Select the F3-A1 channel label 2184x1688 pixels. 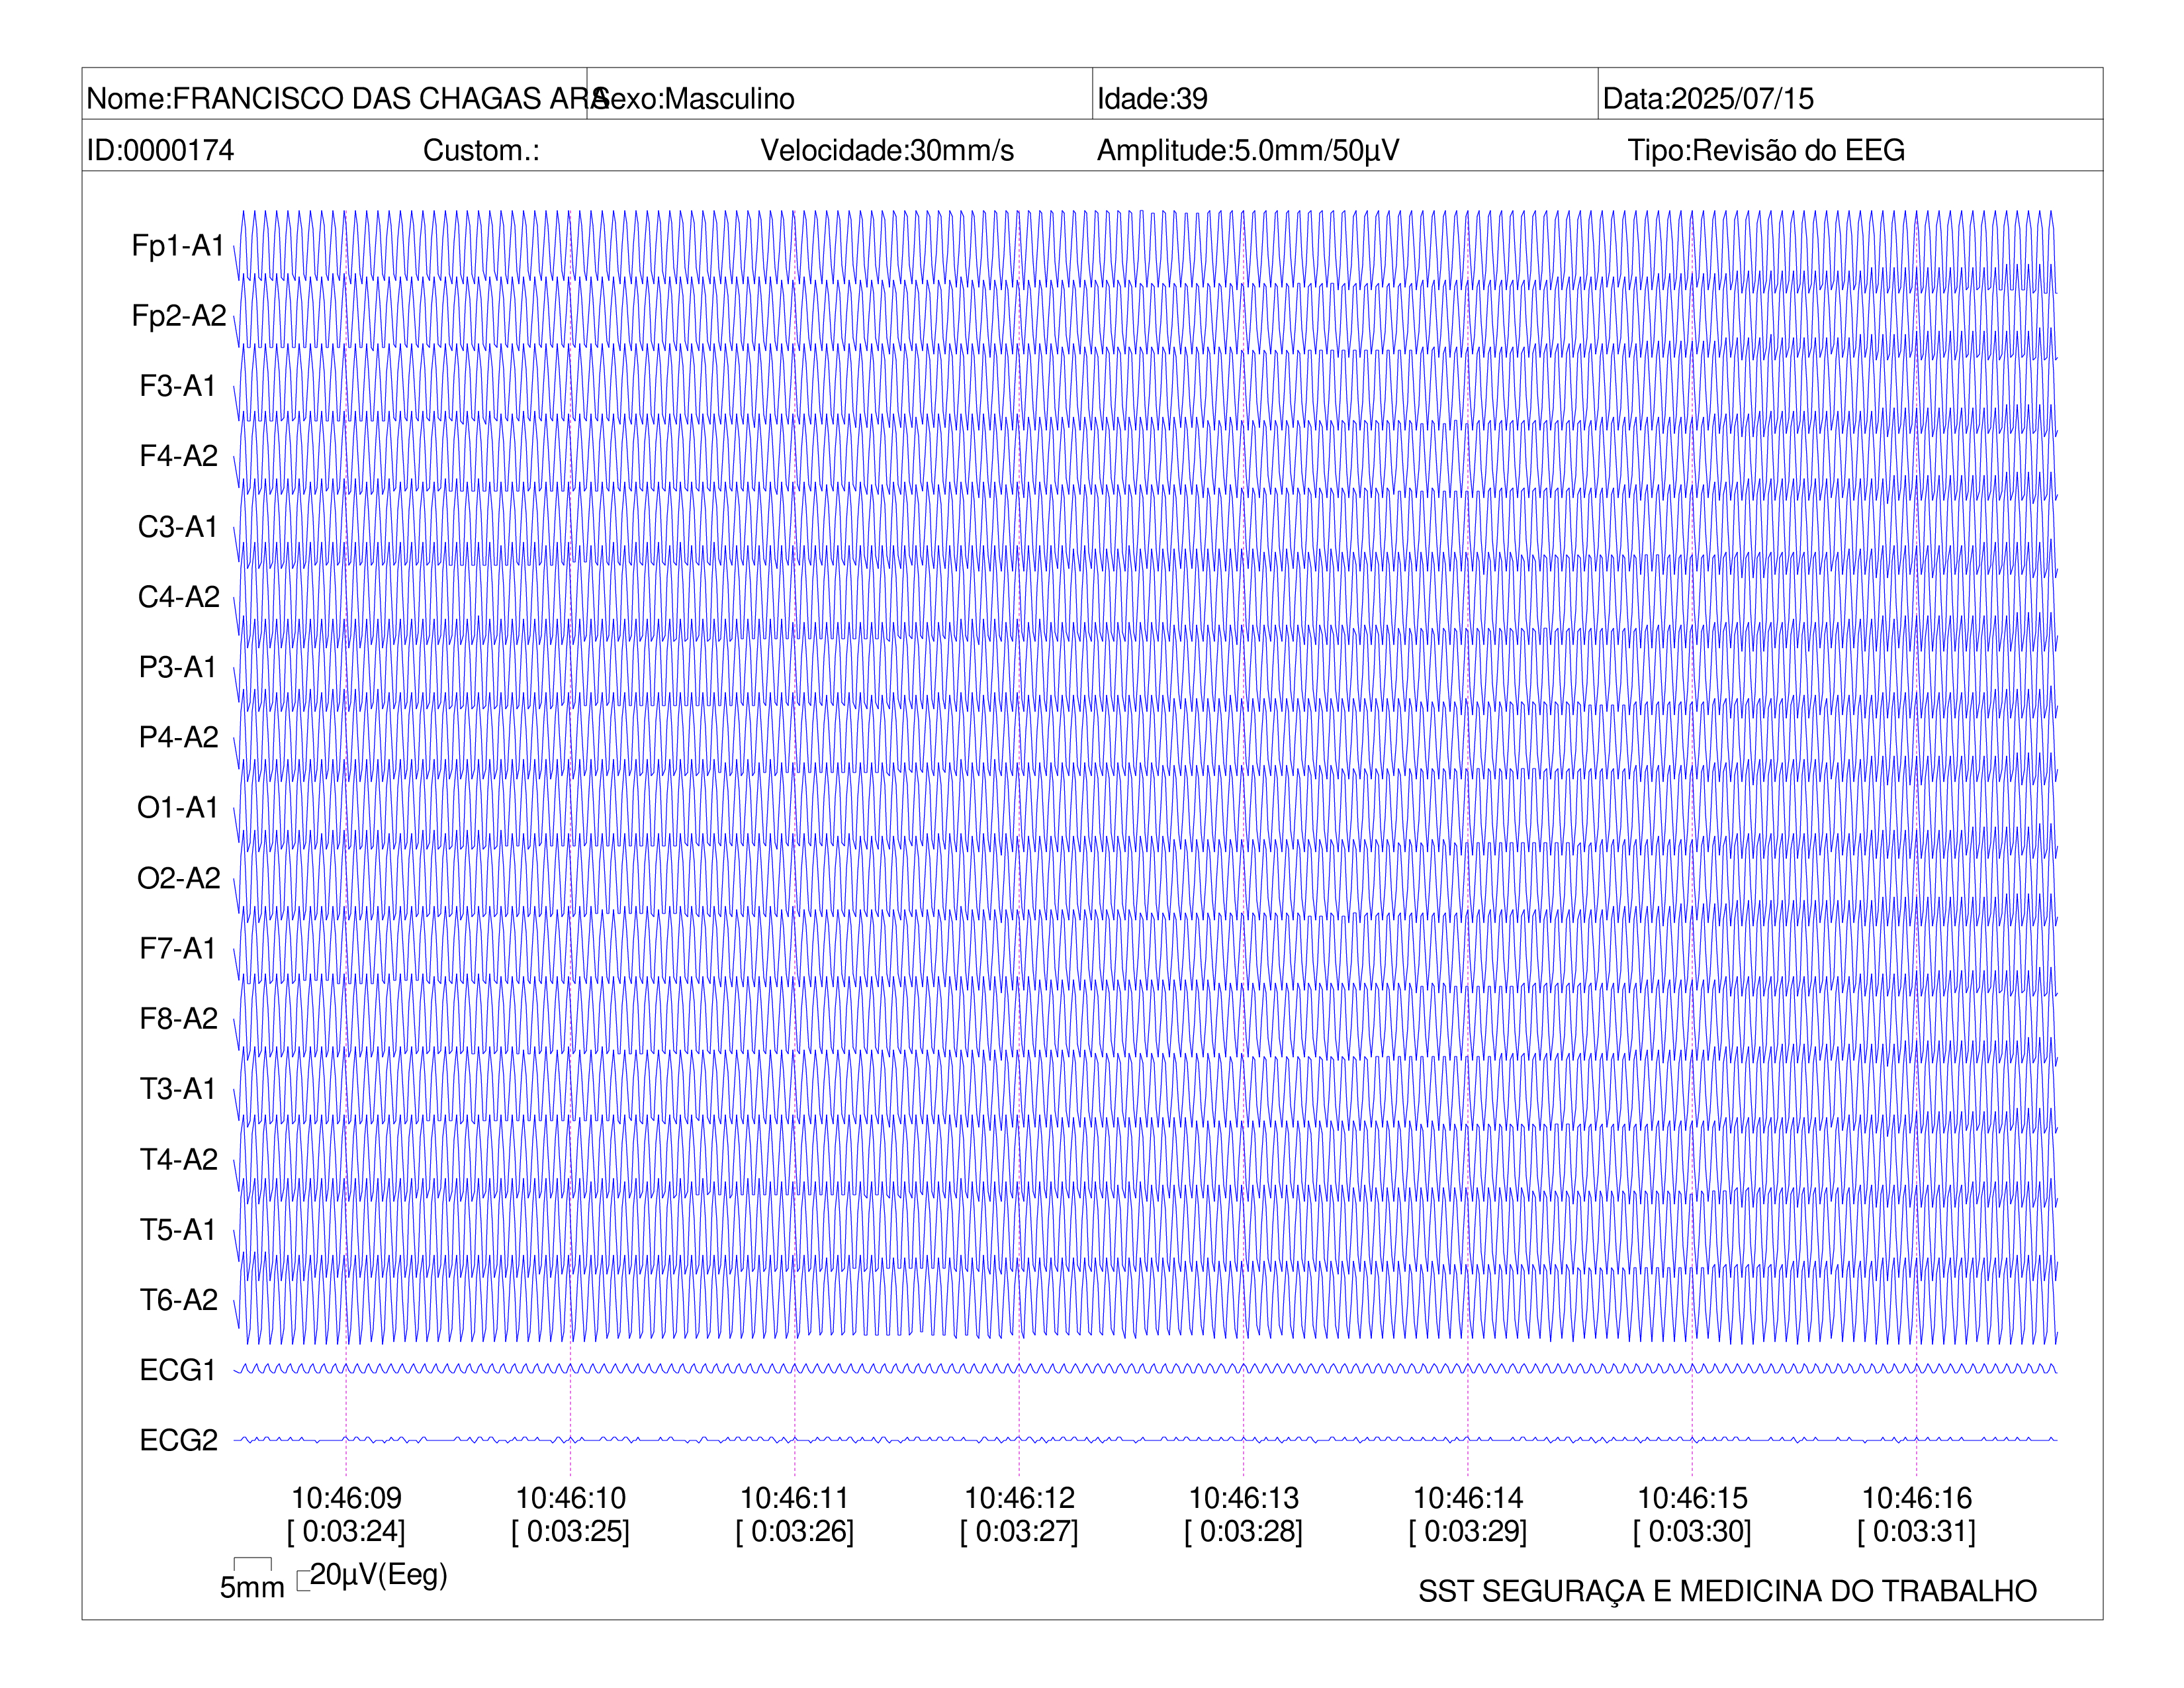(x=178, y=386)
